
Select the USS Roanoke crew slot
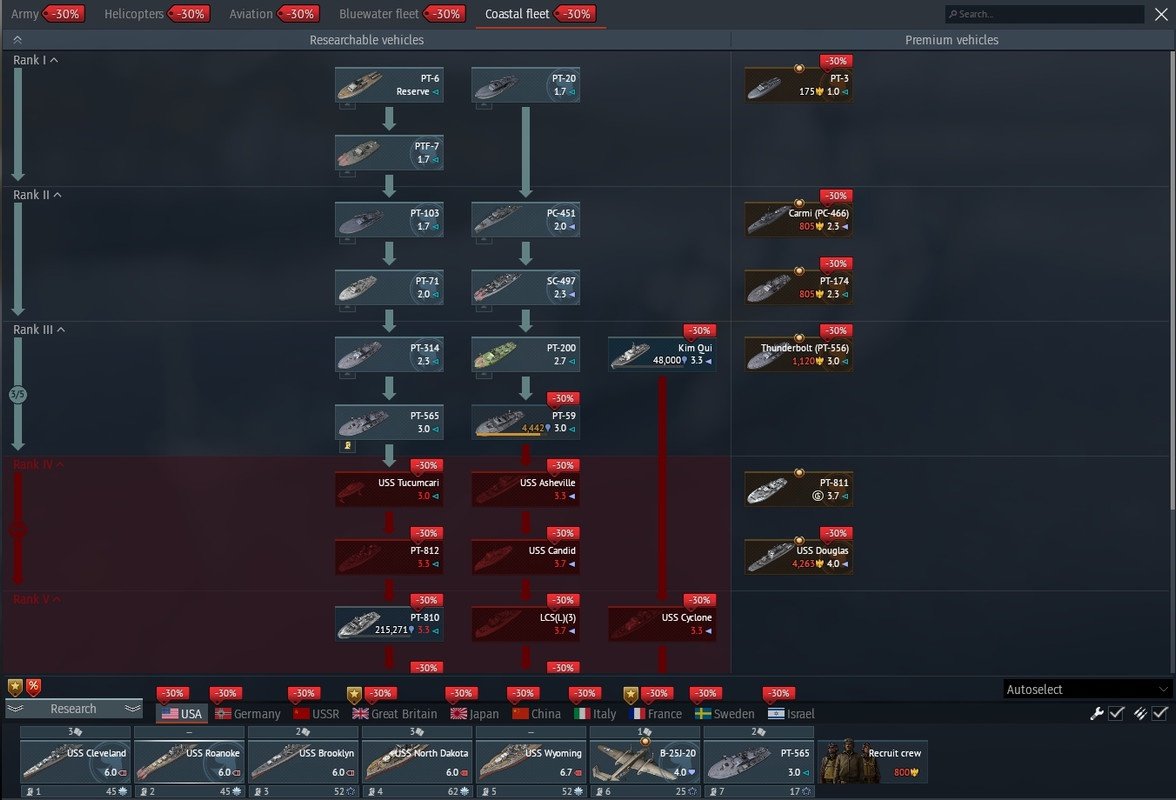pos(190,761)
